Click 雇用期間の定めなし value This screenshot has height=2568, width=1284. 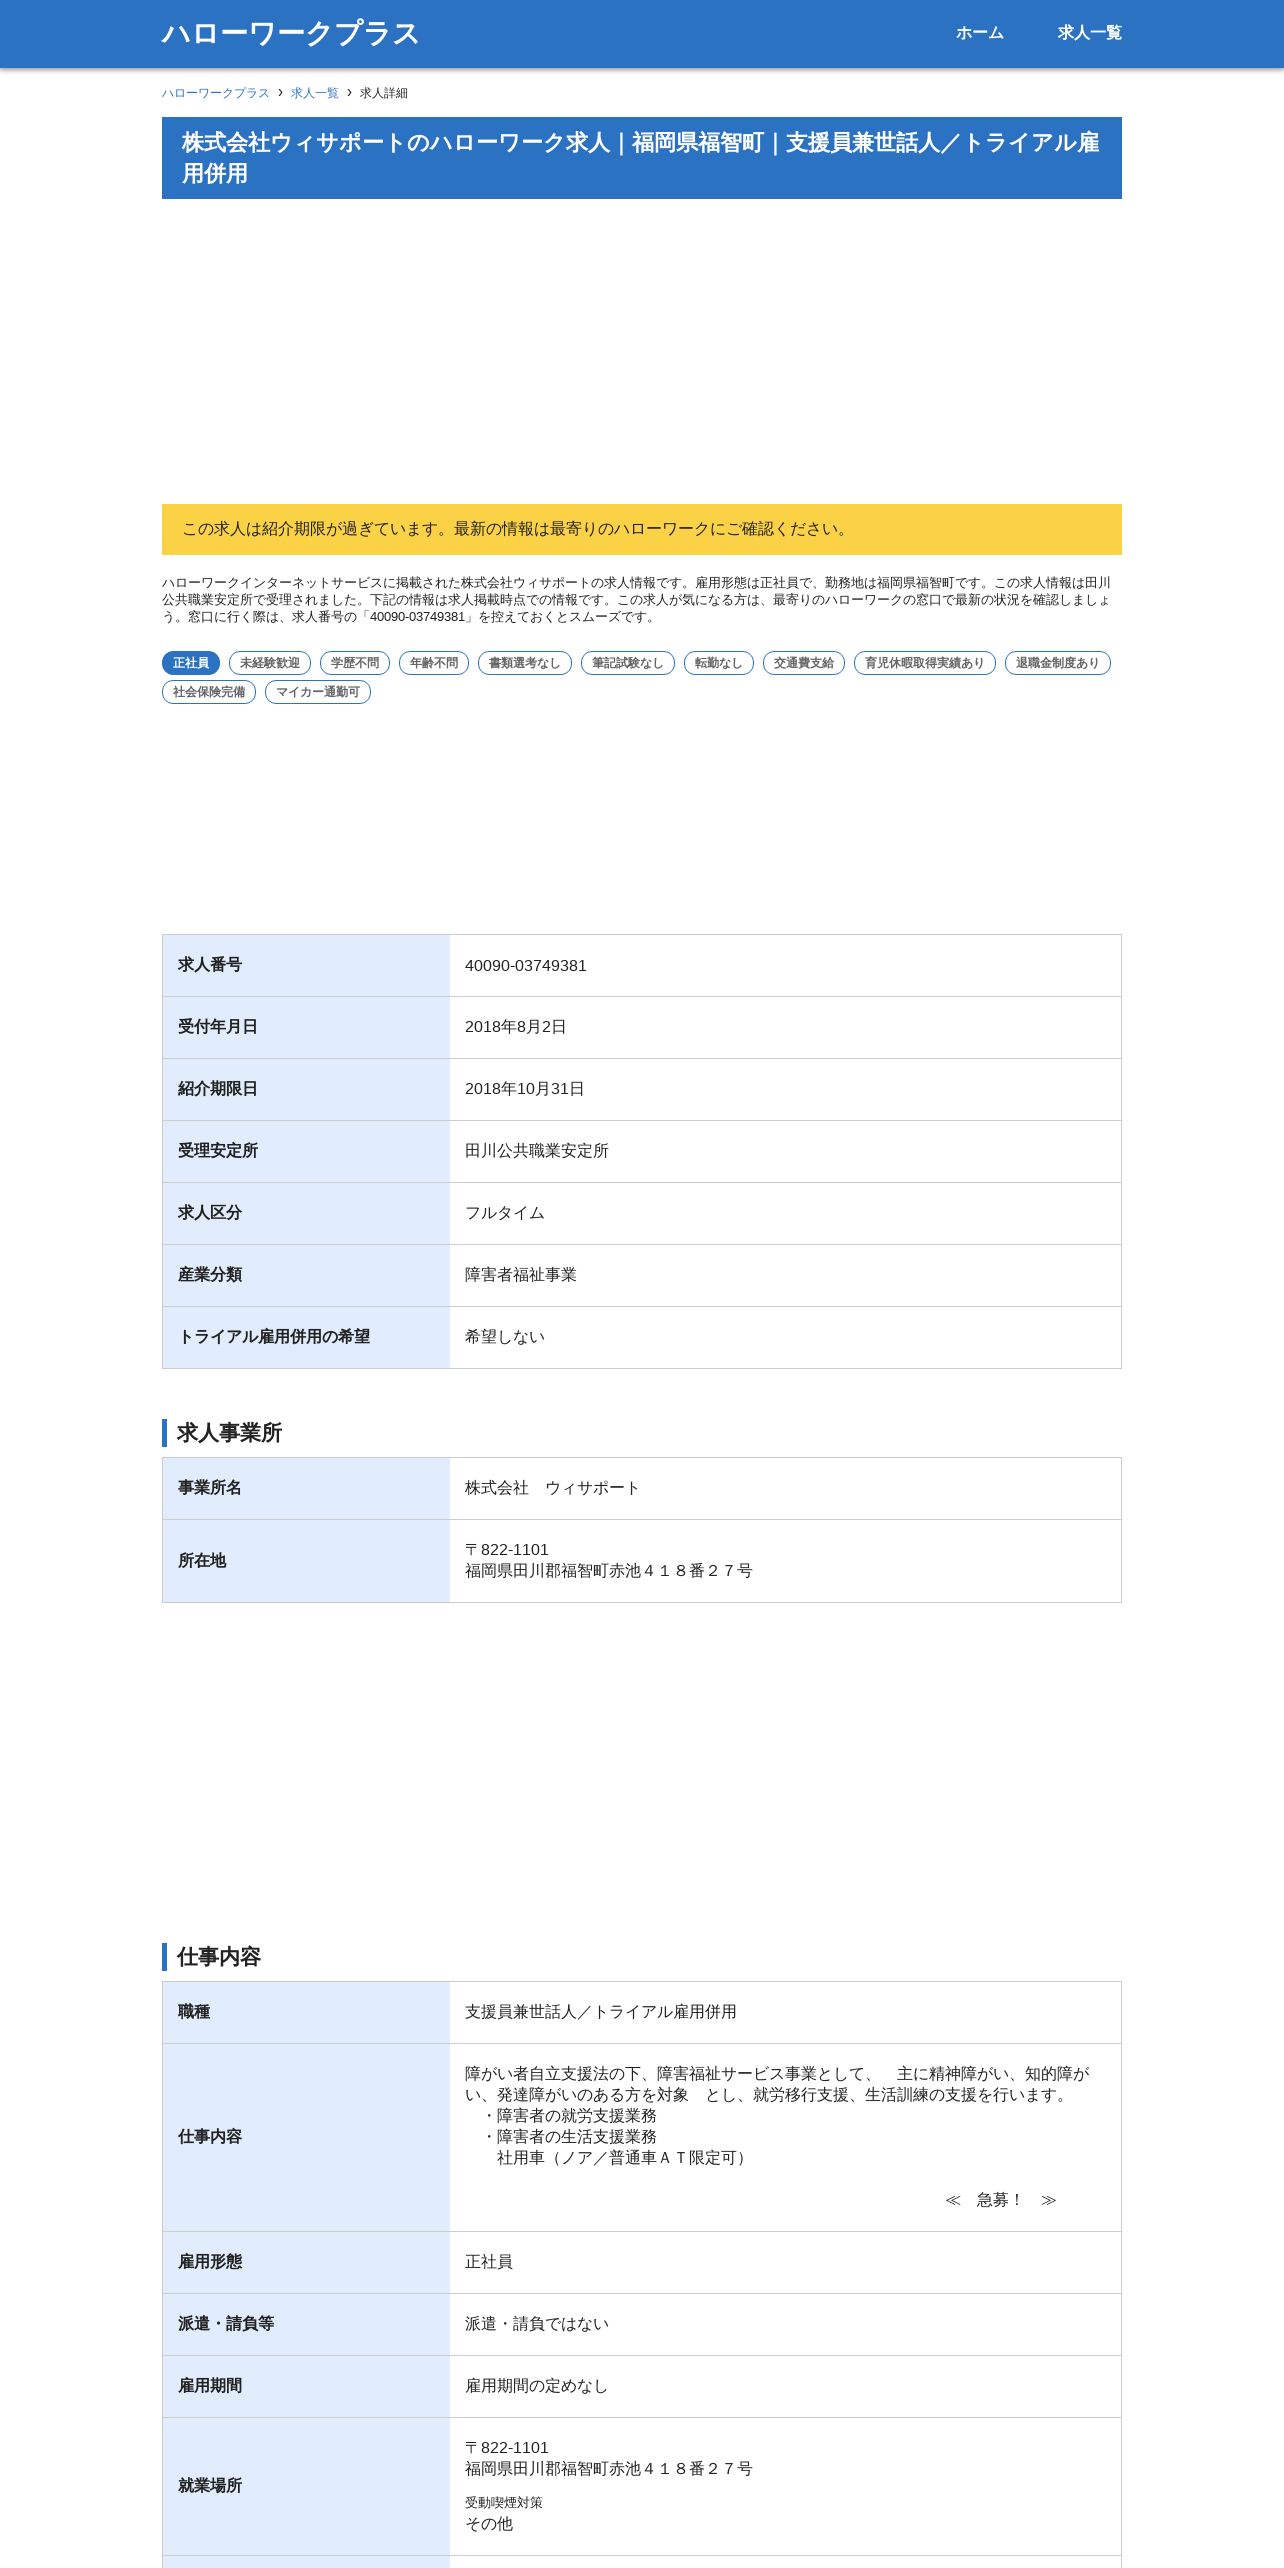(x=537, y=2386)
